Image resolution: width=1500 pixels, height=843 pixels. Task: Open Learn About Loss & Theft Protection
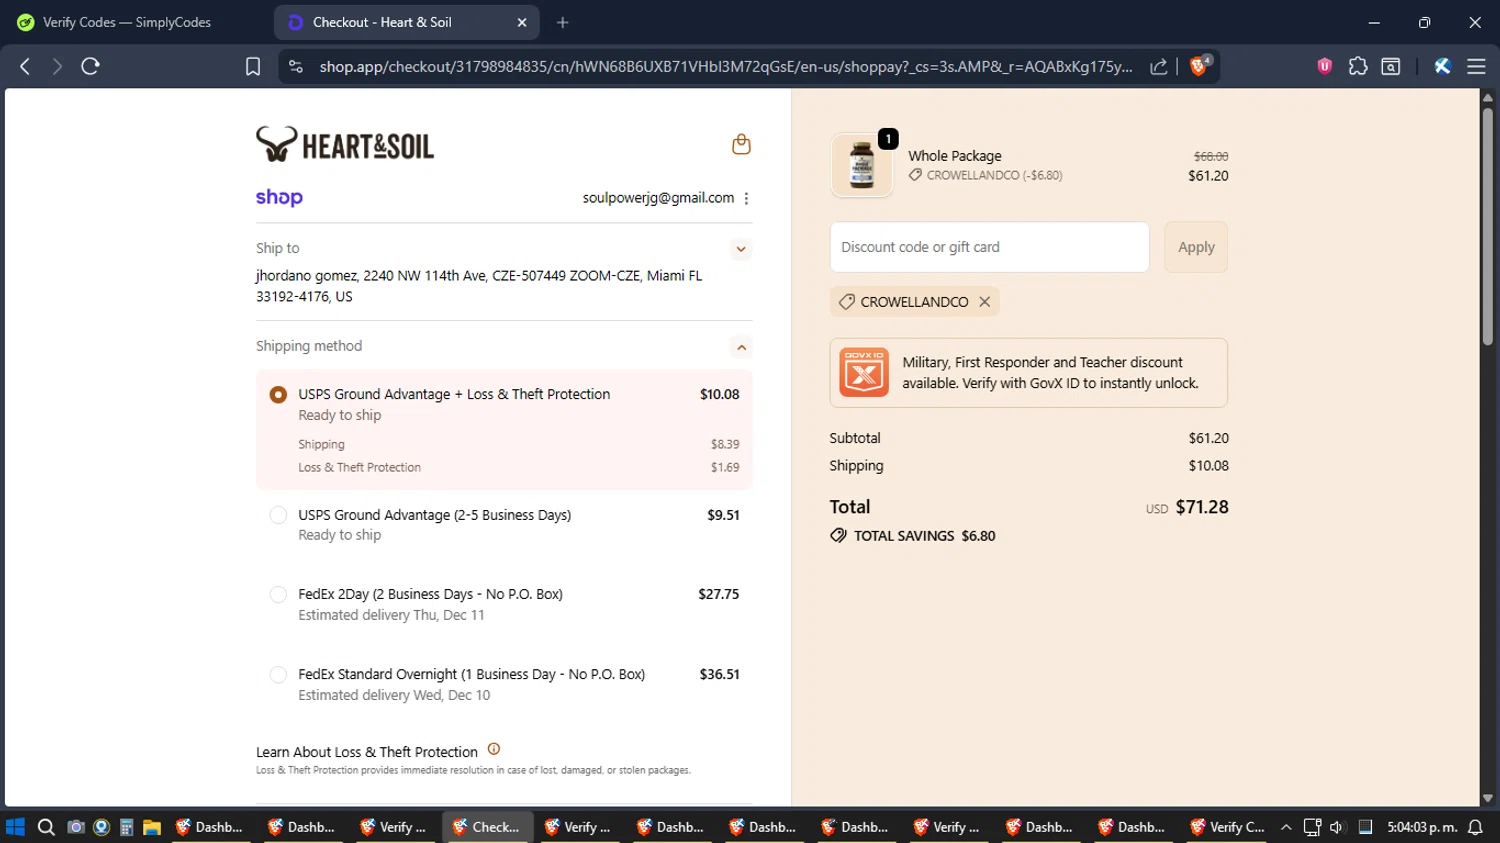[x=367, y=752]
